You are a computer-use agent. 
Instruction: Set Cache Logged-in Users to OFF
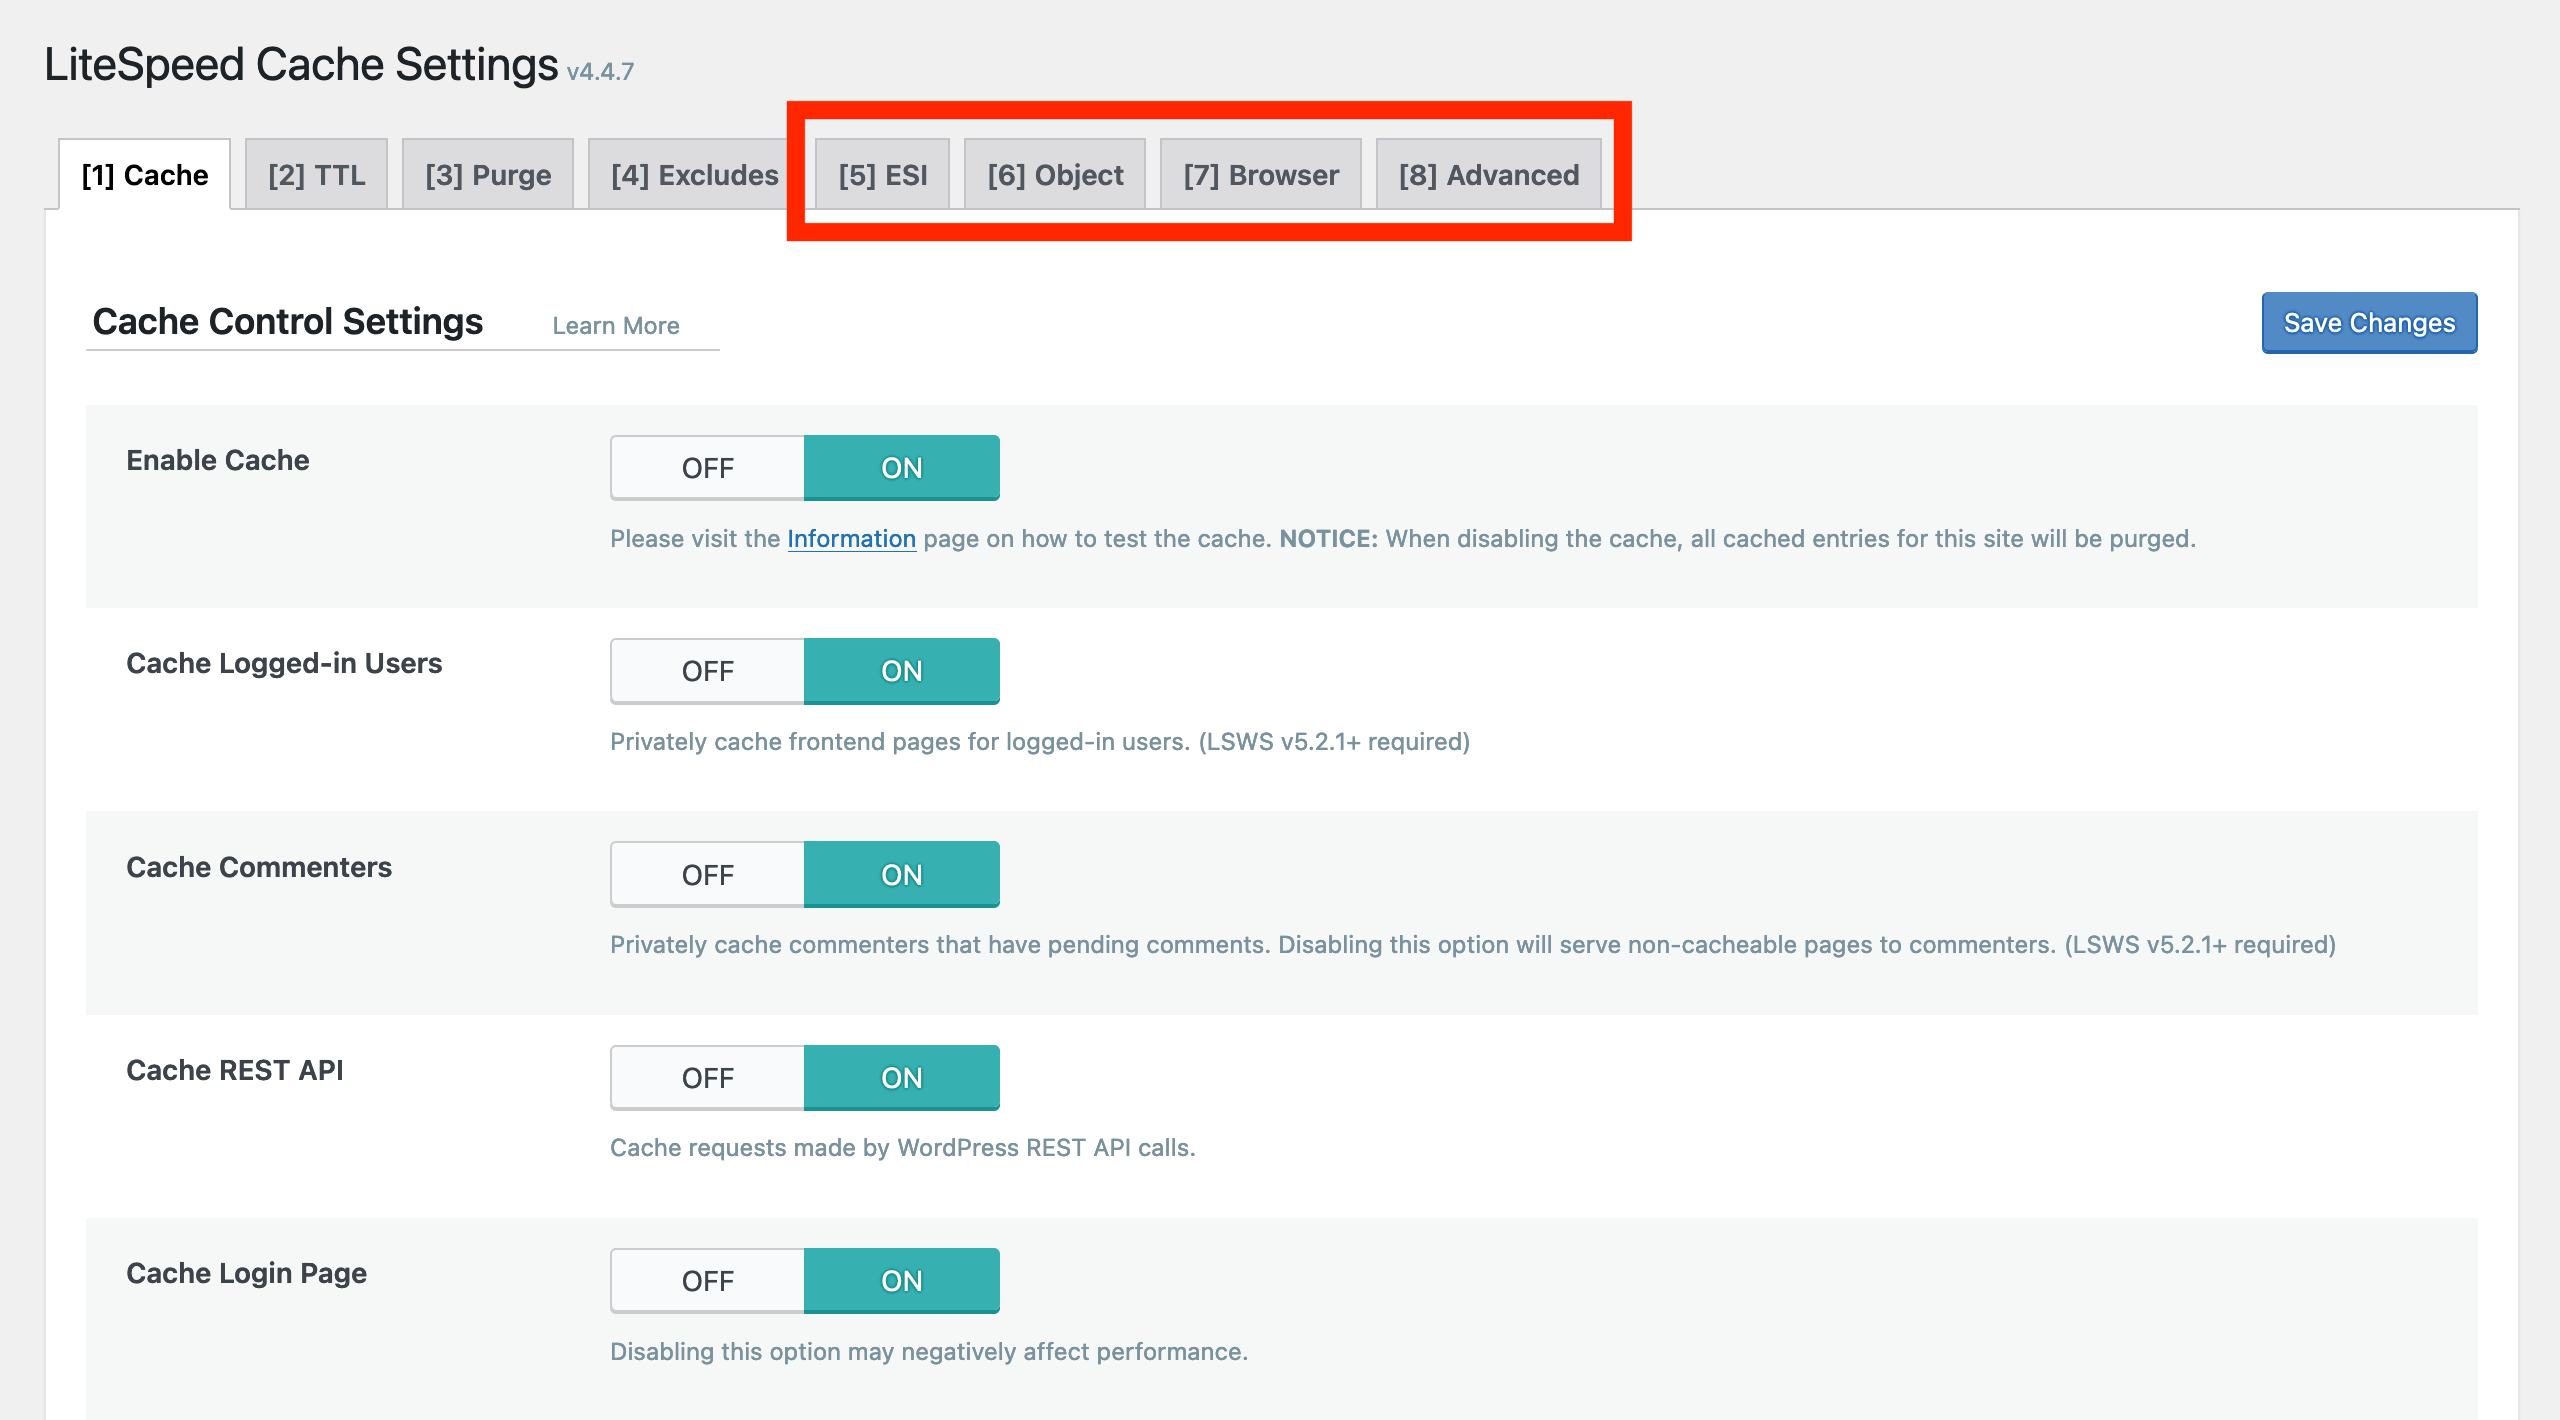708,671
